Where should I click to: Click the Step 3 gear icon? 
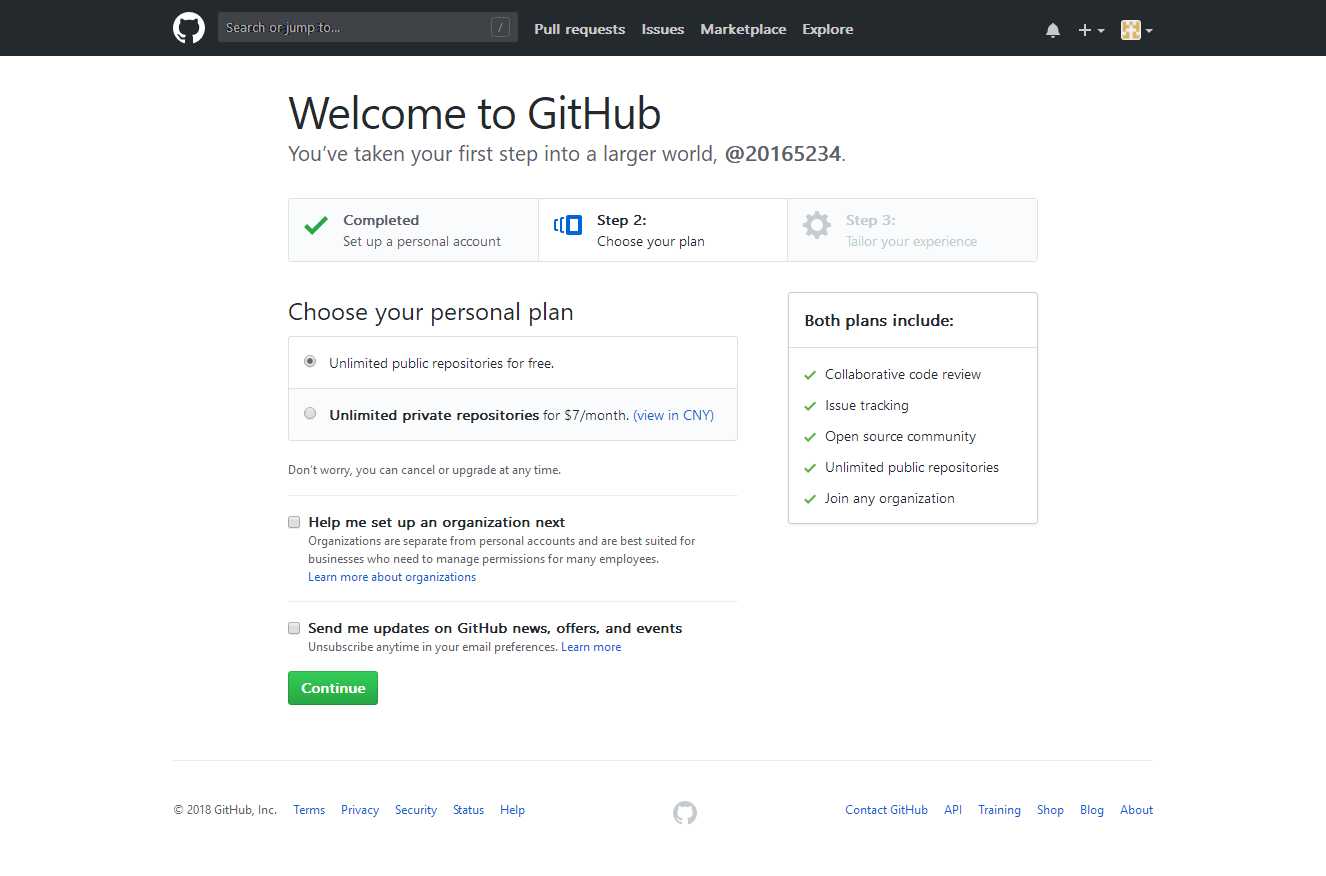click(817, 225)
